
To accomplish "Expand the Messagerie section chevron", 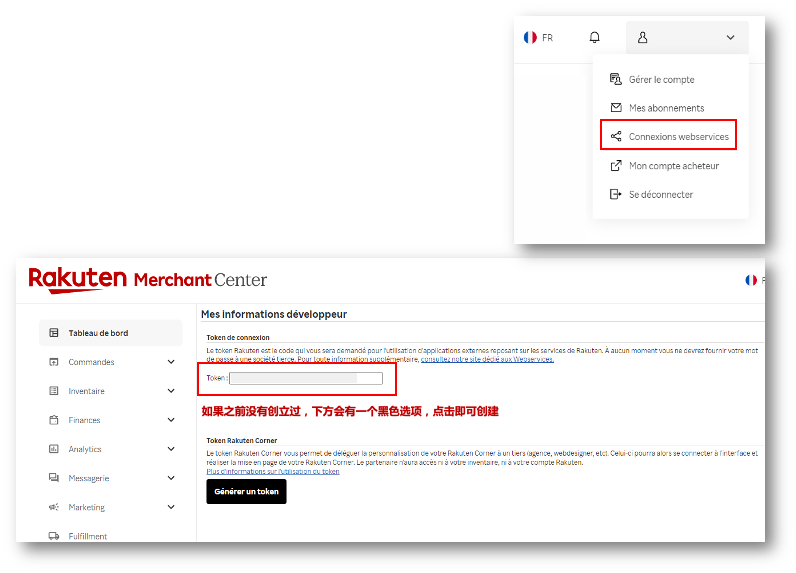I will [171, 478].
